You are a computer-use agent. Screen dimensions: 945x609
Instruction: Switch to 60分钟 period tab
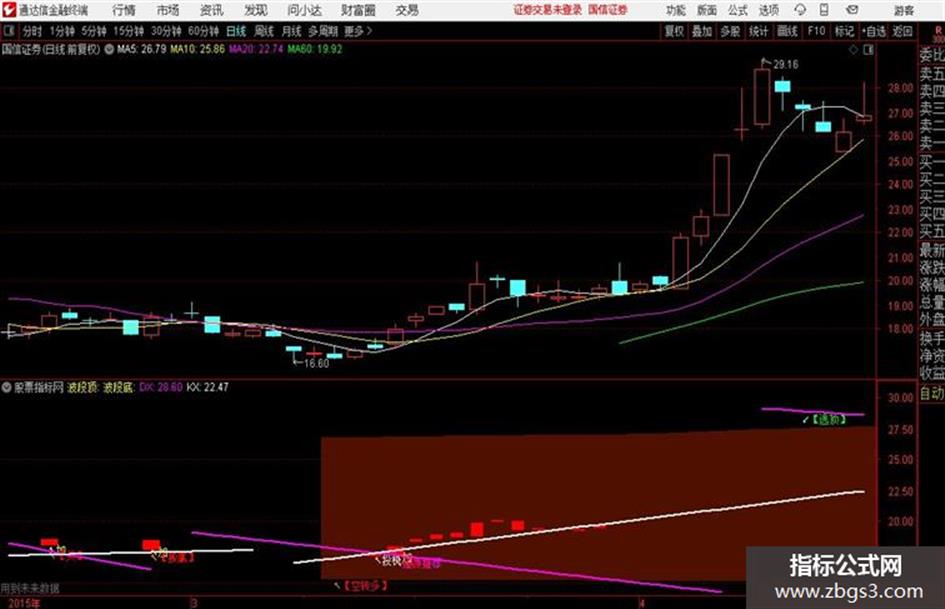click(x=203, y=31)
